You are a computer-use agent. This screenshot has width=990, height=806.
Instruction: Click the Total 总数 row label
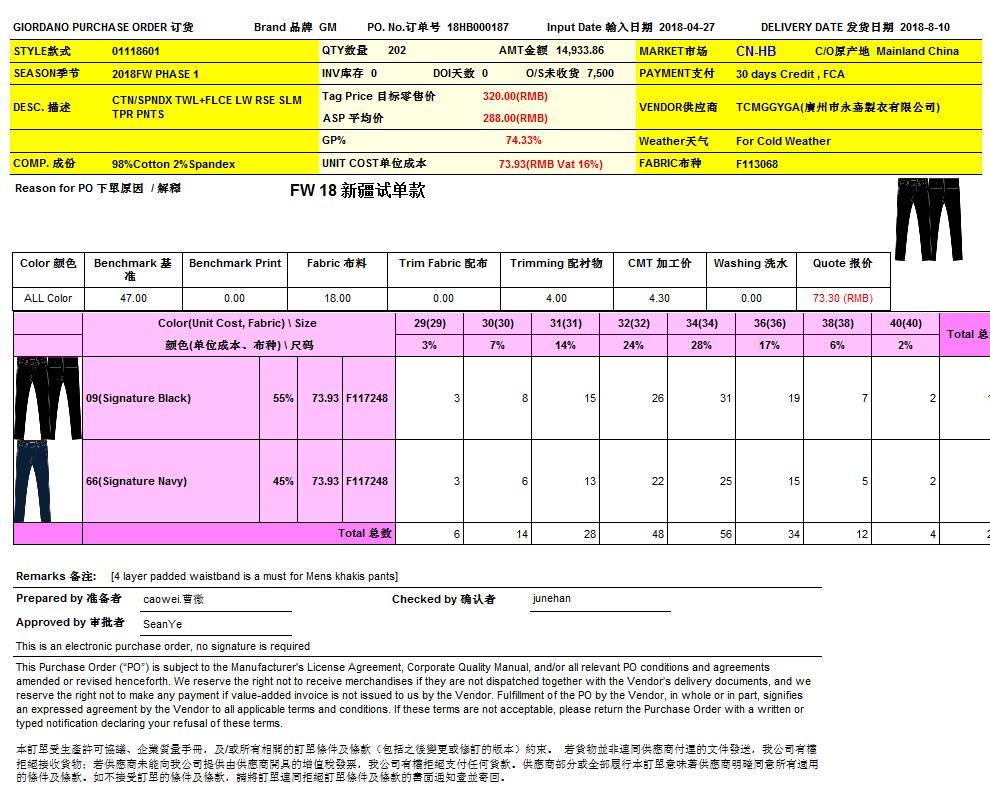click(x=364, y=534)
